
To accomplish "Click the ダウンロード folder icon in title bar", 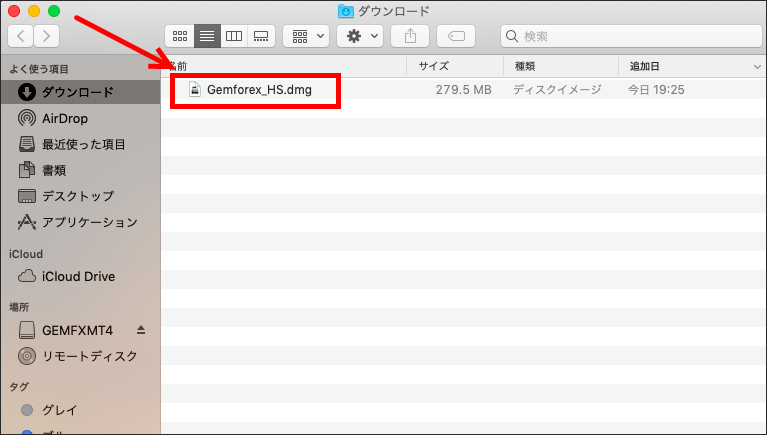I will [x=345, y=11].
